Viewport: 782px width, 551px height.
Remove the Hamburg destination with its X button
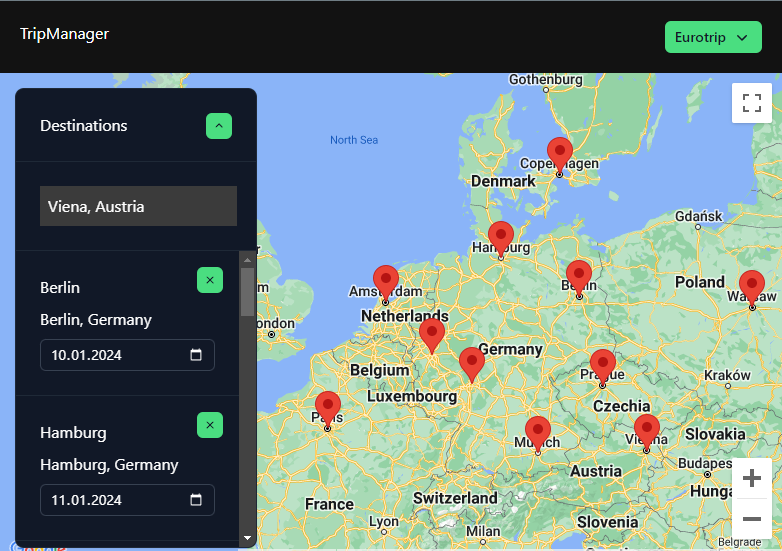(210, 425)
